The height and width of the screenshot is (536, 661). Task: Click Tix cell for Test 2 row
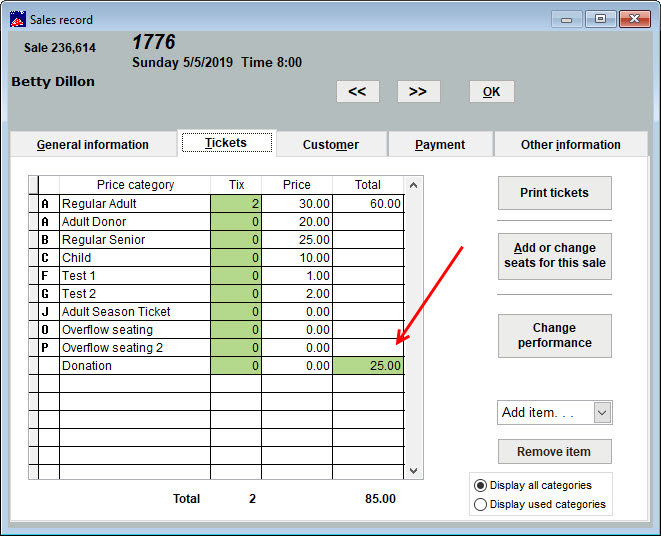tap(236, 294)
